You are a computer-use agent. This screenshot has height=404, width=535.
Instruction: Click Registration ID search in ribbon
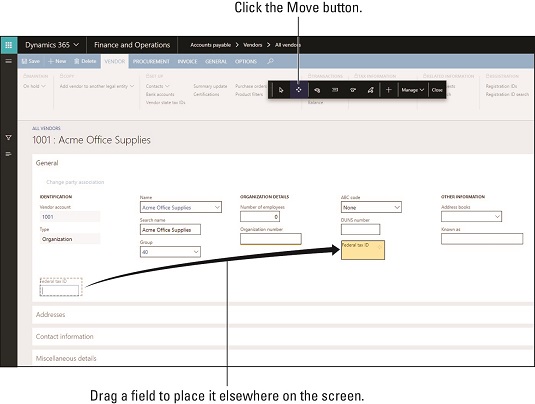pos(507,94)
